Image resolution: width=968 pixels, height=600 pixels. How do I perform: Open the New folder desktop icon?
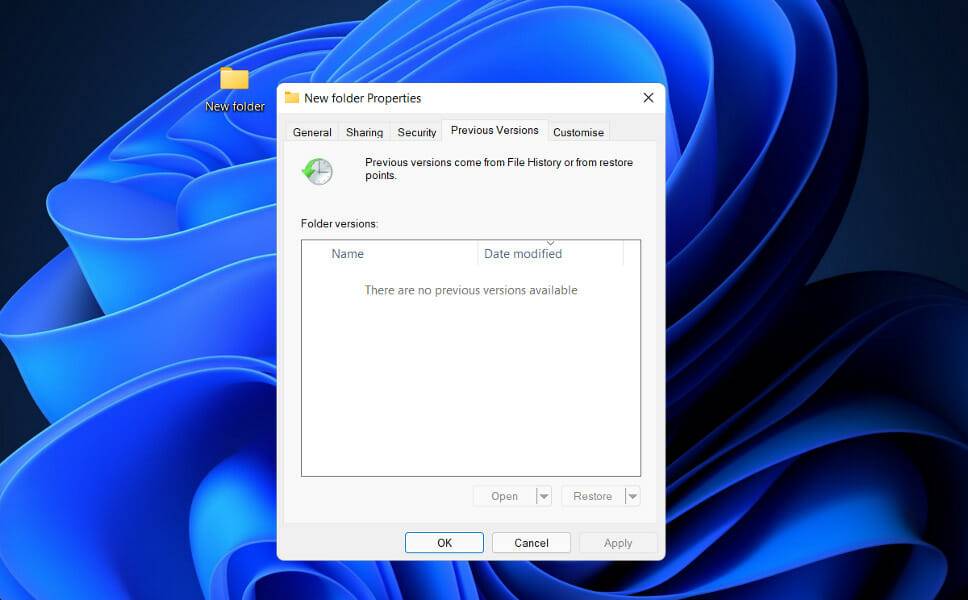pyautogui.click(x=234, y=82)
